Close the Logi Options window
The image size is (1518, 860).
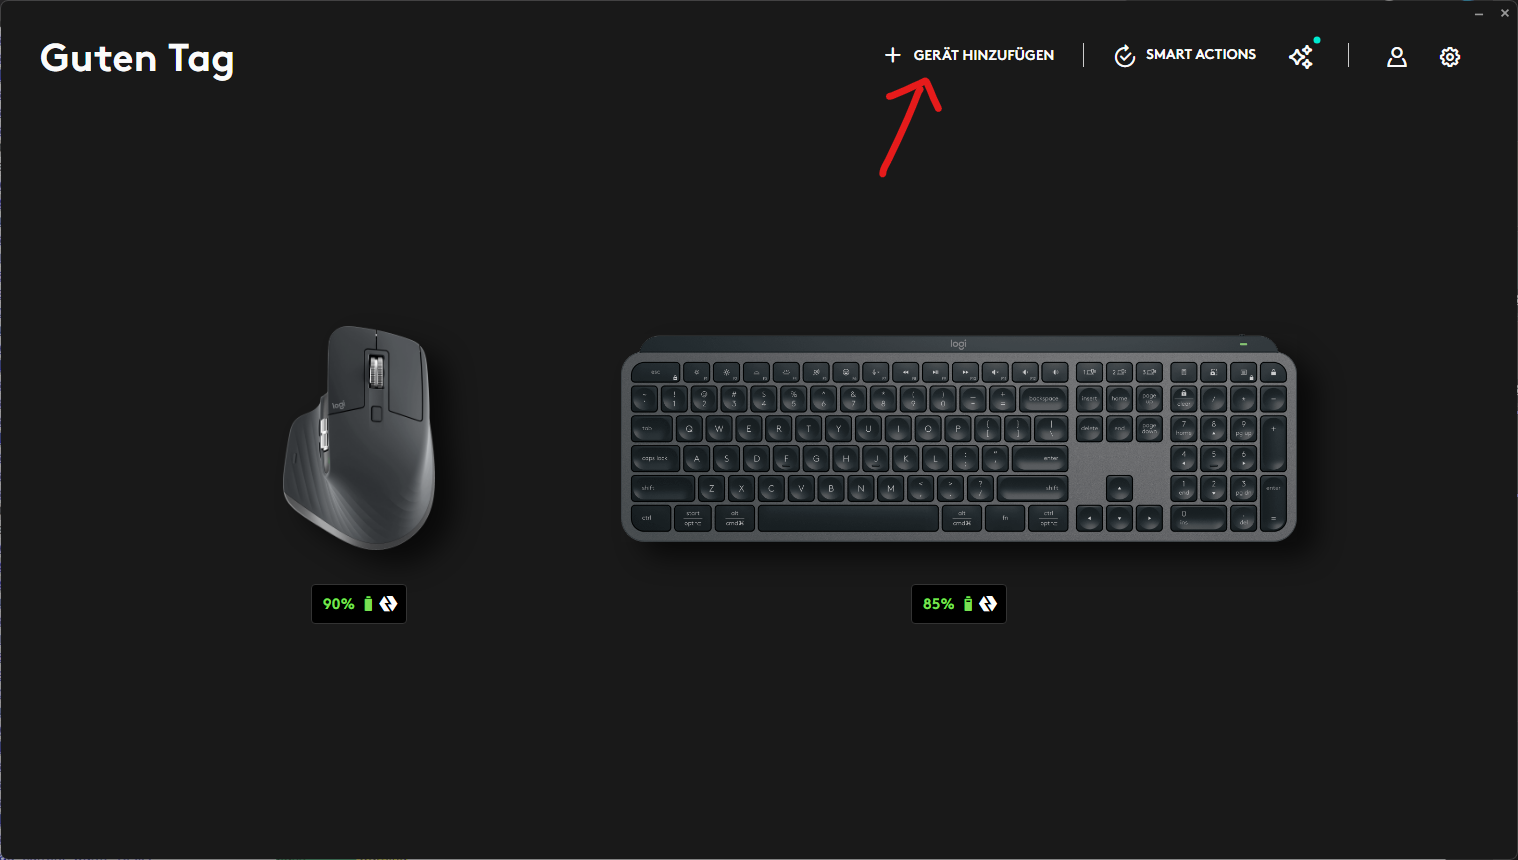point(1505,13)
